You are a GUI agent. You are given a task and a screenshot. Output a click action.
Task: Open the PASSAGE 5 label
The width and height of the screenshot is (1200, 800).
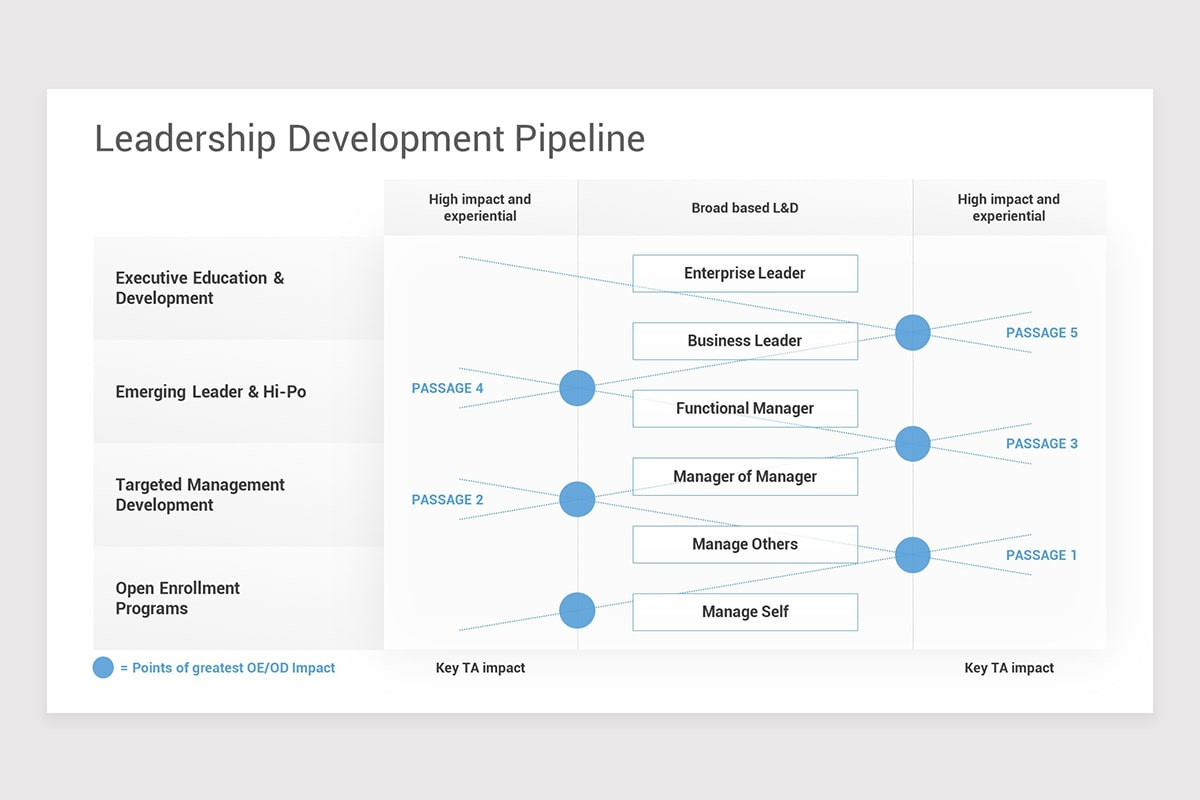pos(1042,332)
